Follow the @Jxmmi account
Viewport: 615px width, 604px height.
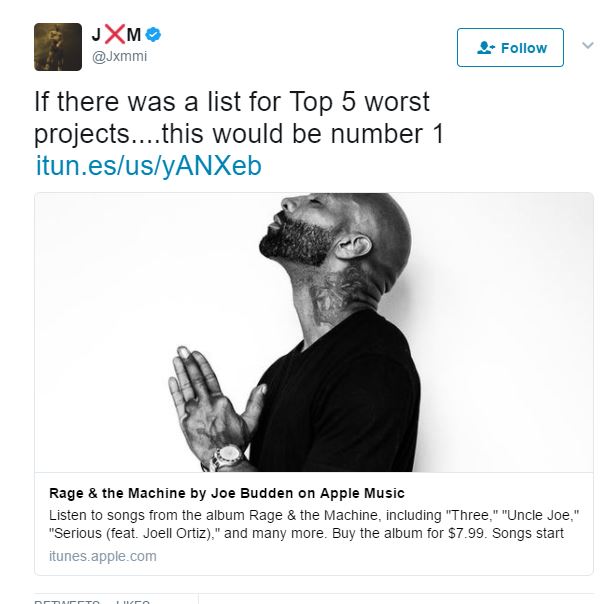tap(510, 47)
